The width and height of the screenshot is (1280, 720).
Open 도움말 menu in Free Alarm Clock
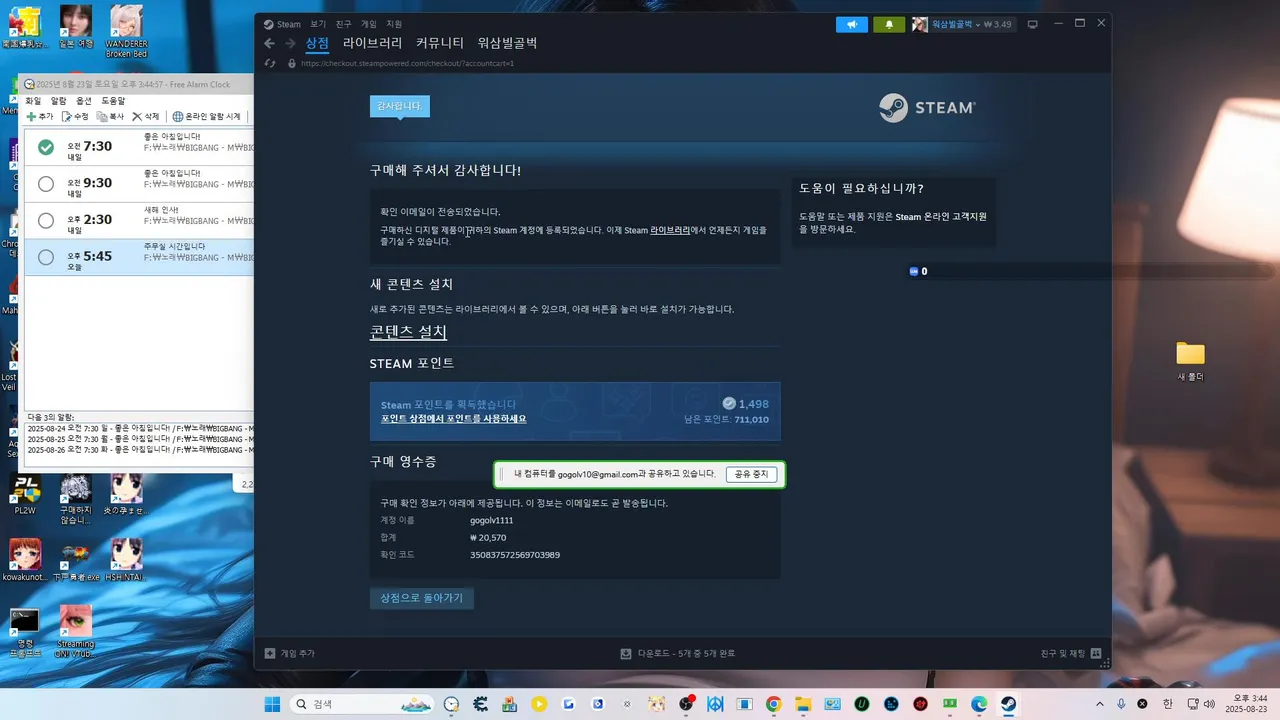tap(113, 101)
